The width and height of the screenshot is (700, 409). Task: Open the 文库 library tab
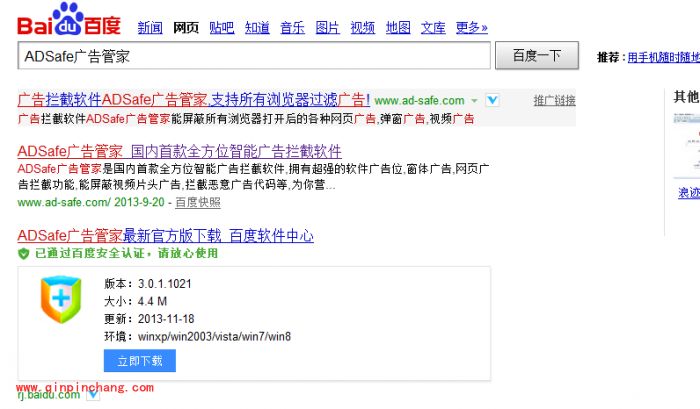[433, 28]
